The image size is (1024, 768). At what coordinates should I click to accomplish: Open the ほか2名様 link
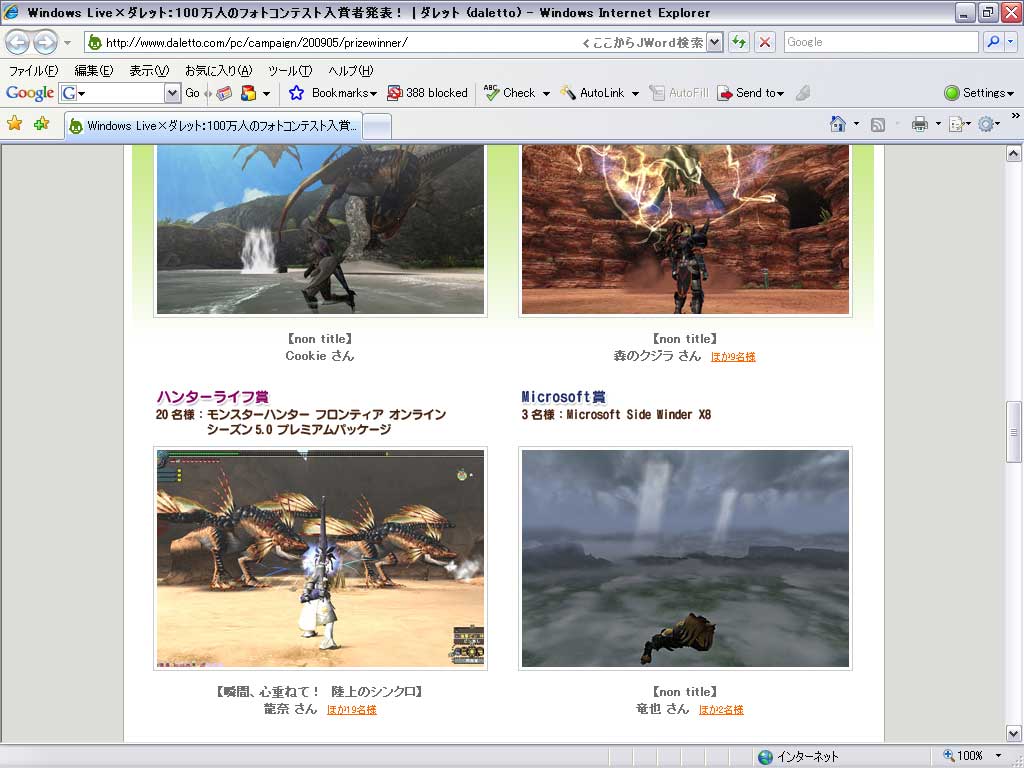pyautogui.click(x=721, y=710)
